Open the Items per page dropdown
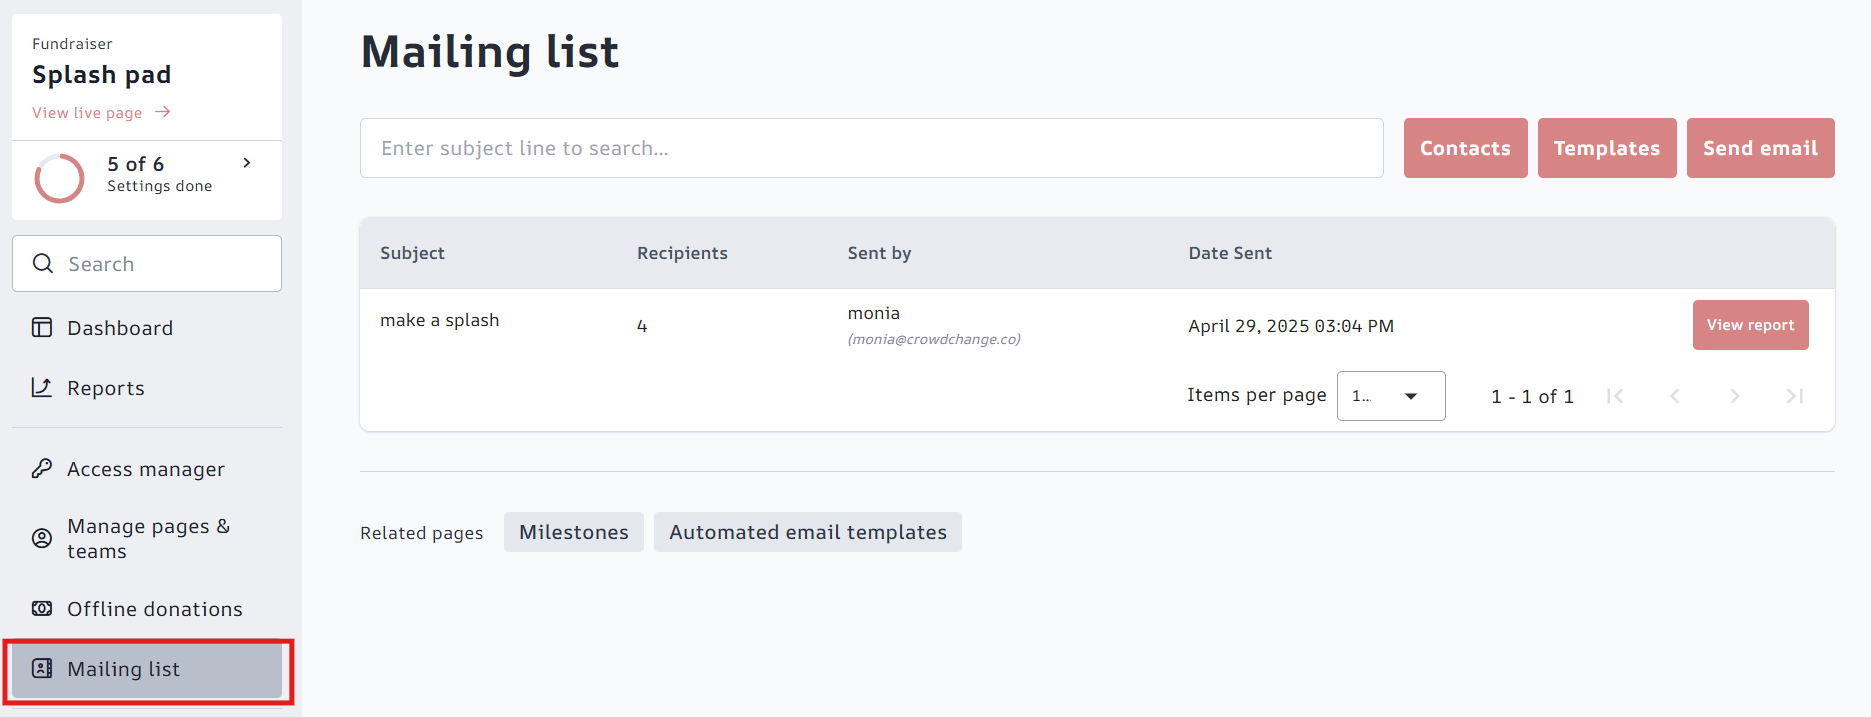Image resolution: width=1871 pixels, height=717 pixels. click(x=1390, y=396)
